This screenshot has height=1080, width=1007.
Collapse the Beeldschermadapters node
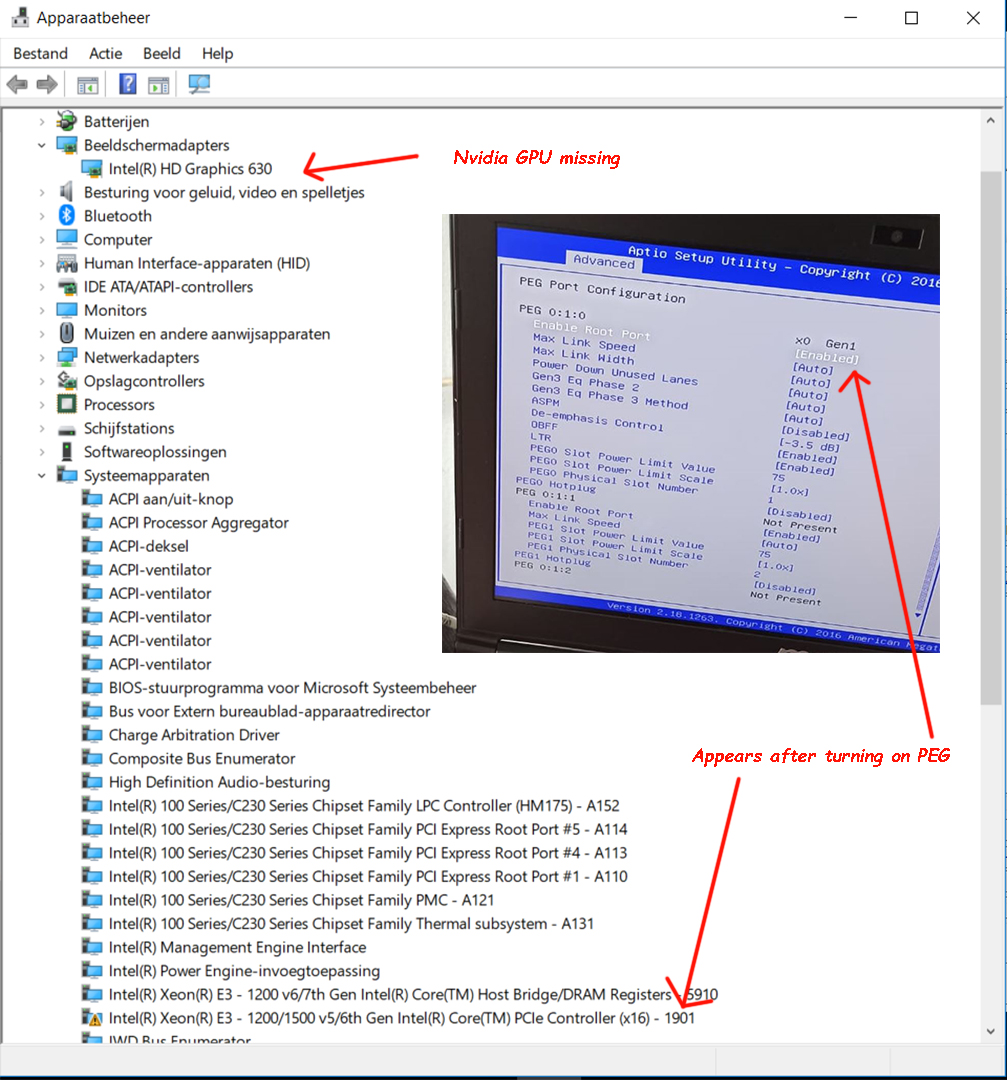pyautogui.click(x=42, y=145)
